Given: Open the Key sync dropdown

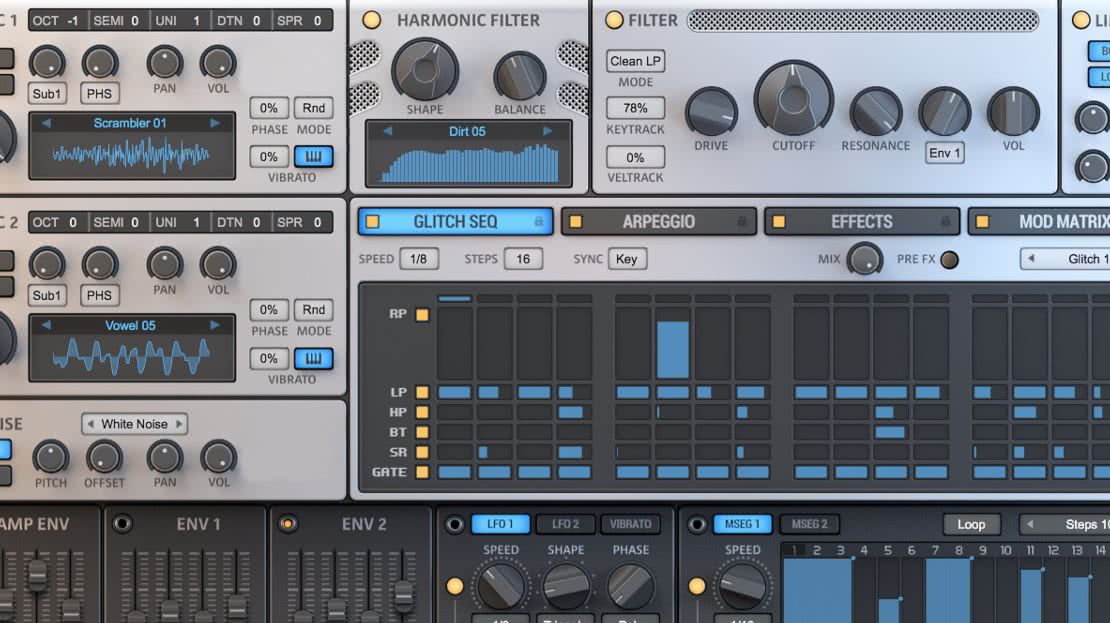Looking at the screenshot, I should point(626,259).
